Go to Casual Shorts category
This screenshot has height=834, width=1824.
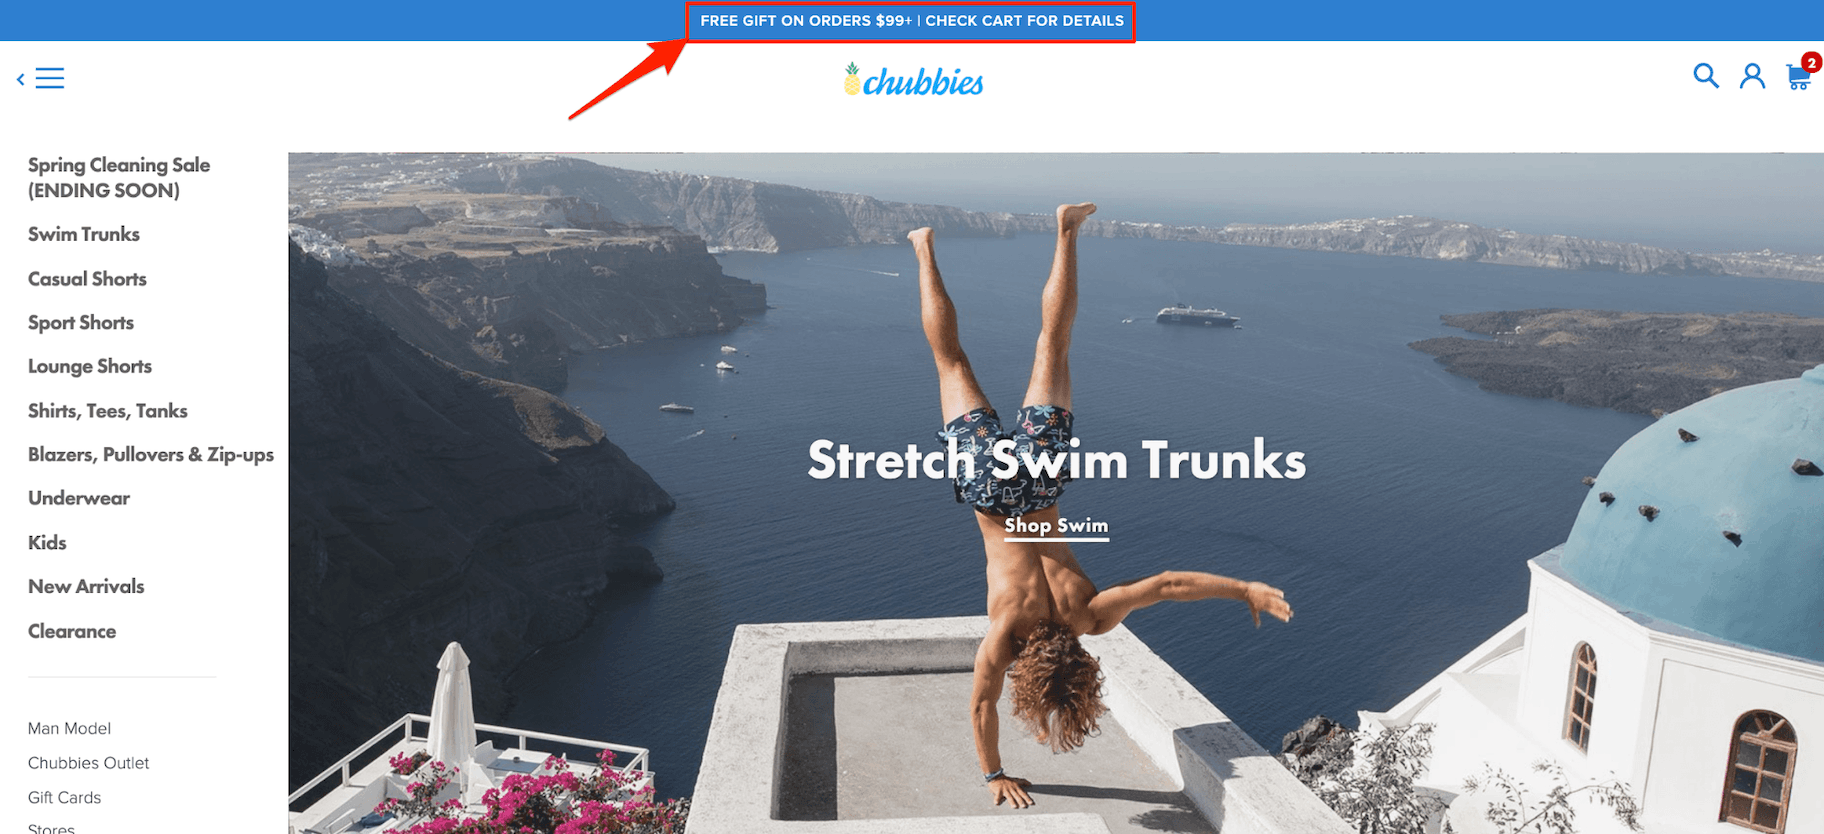[87, 279]
